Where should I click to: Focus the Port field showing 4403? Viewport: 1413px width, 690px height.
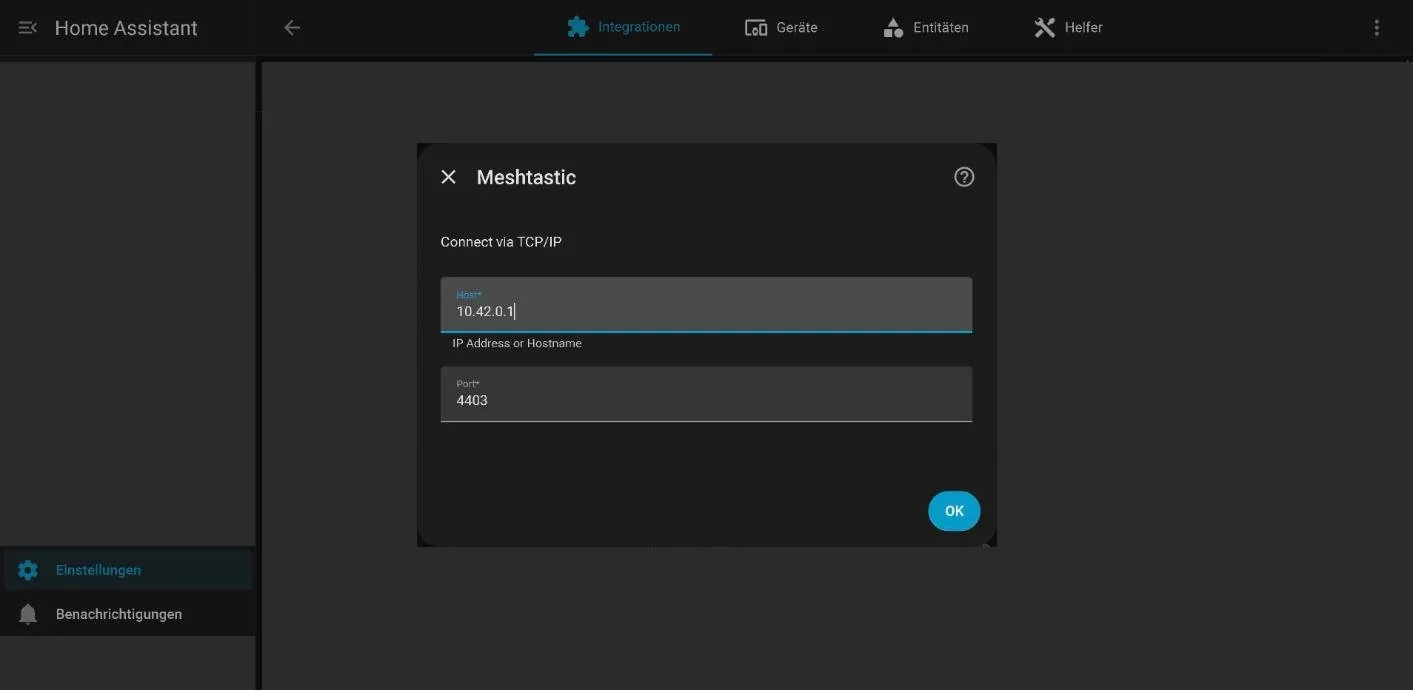[x=706, y=393]
